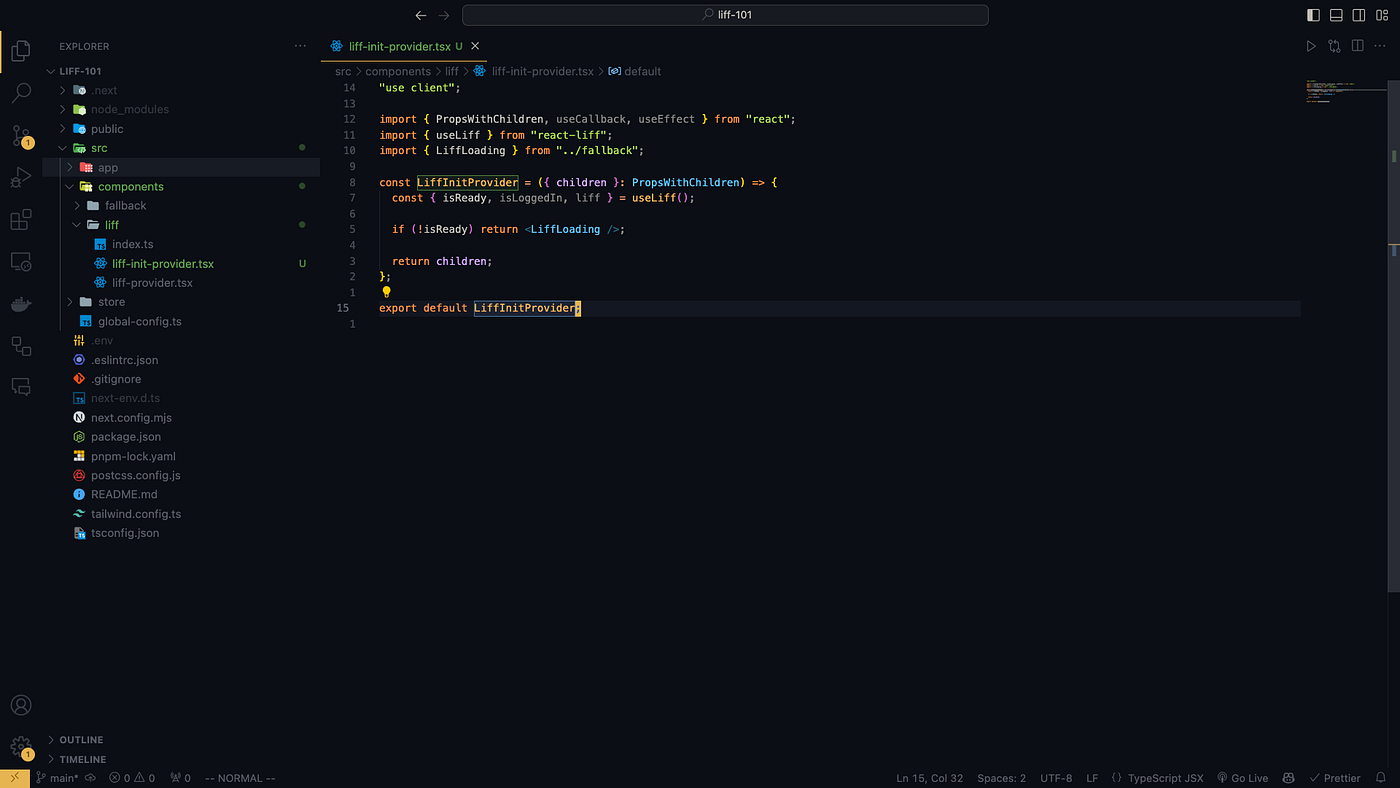The width and height of the screenshot is (1400, 788).
Task: Open the remote window indicator in status bar
Action: coord(14,778)
